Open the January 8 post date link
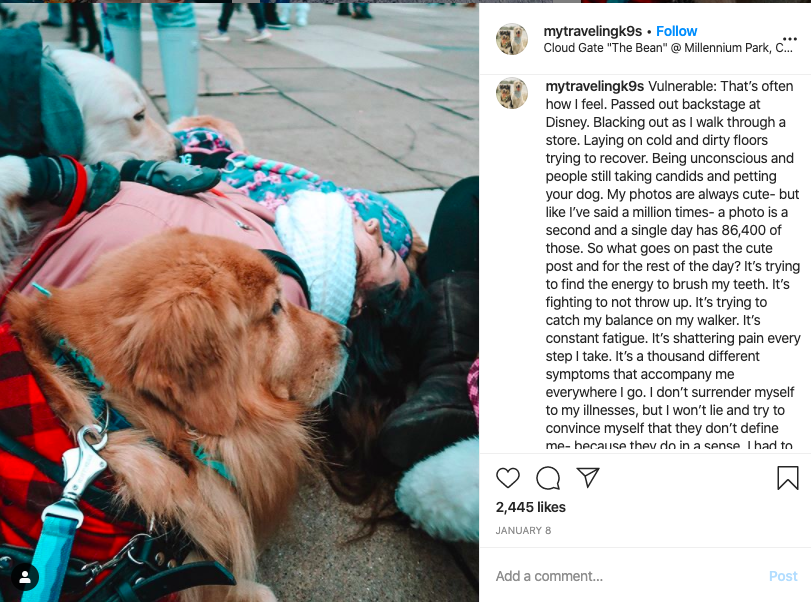811x602 pixels. coord(523,531)
